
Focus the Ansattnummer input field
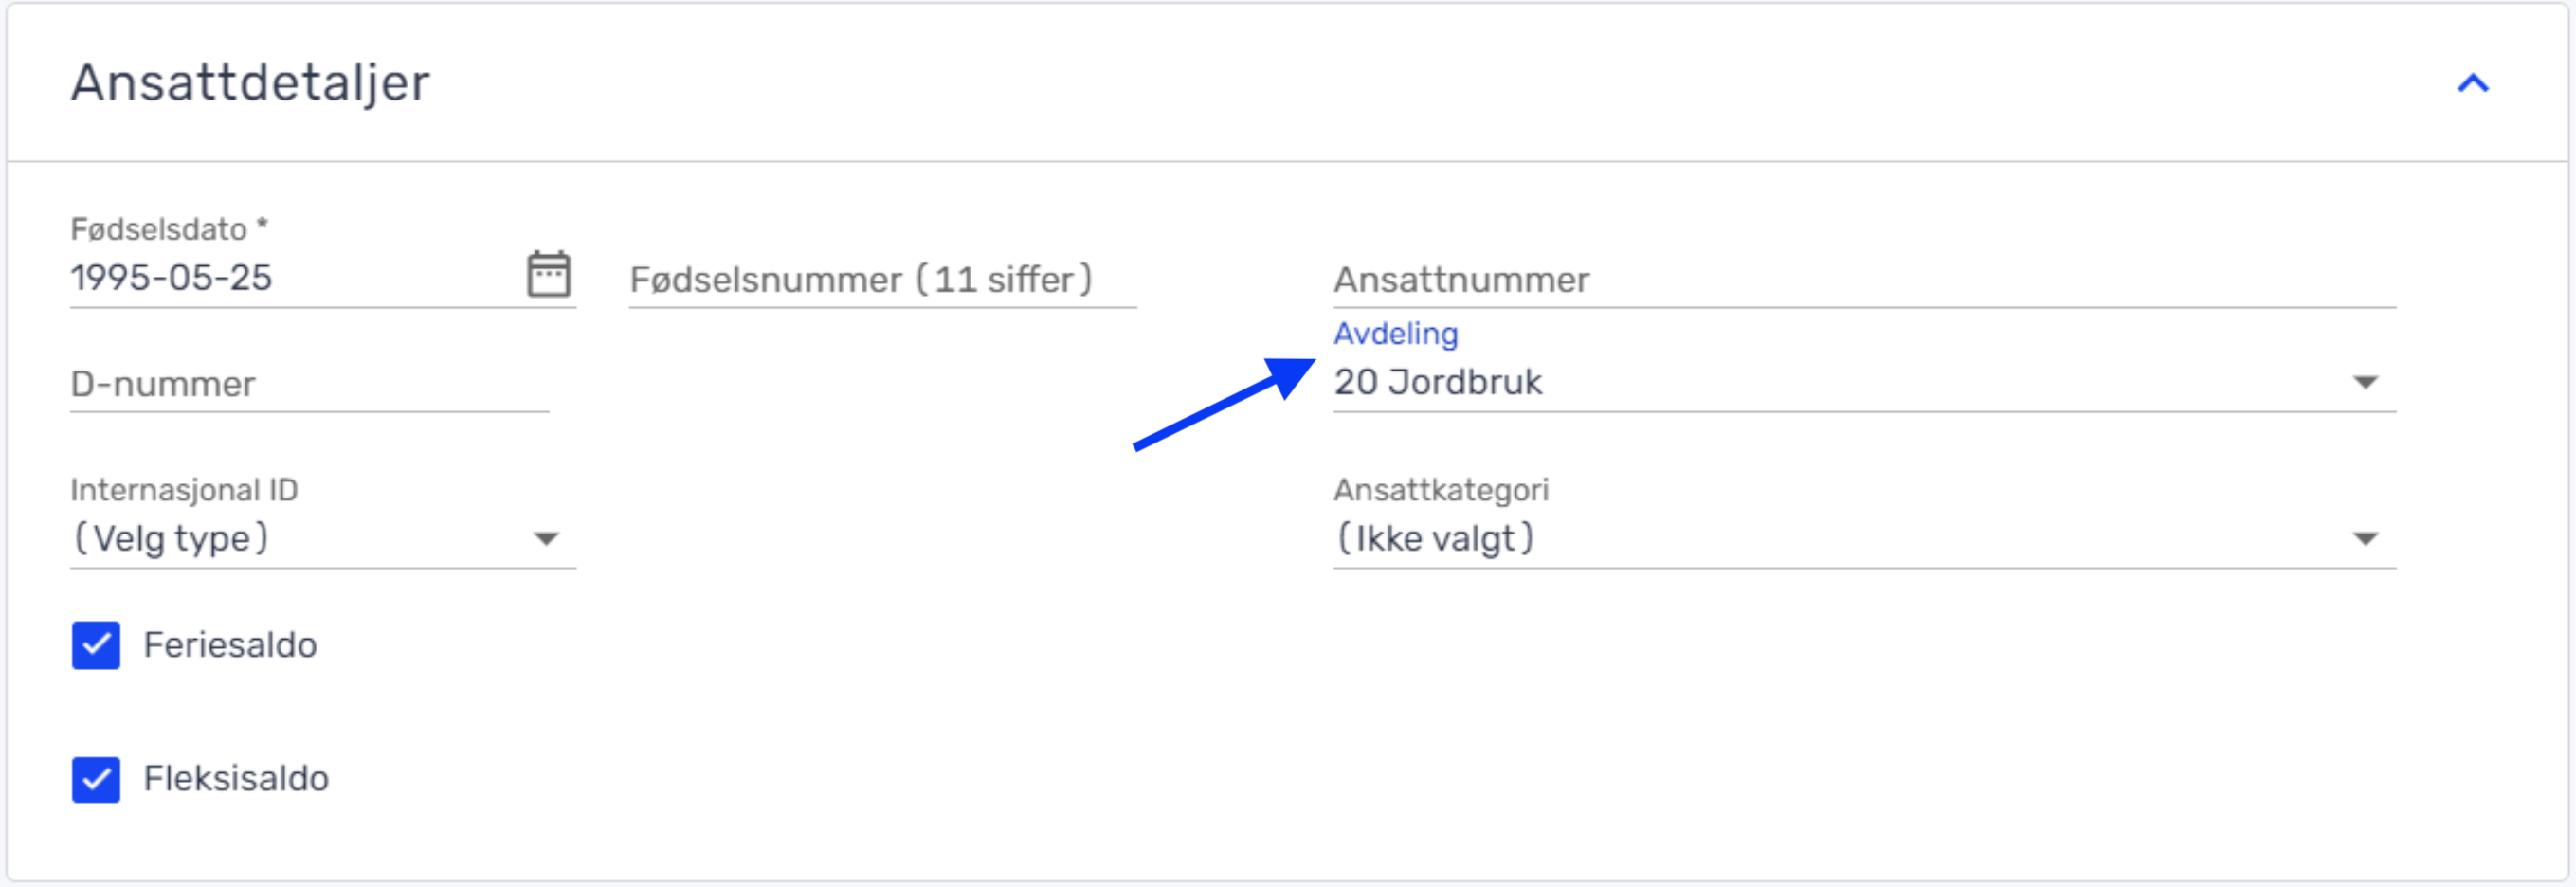[1860, 280]
